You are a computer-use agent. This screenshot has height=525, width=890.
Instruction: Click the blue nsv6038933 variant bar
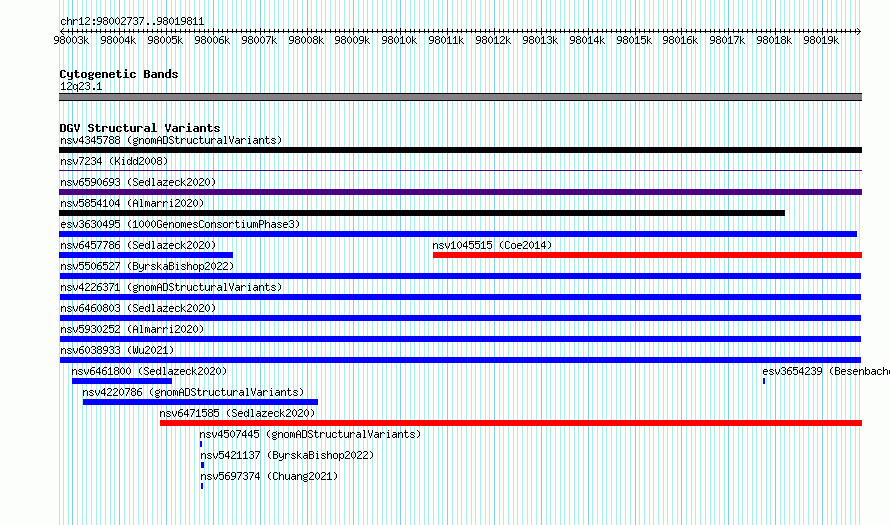click(460, 360)
